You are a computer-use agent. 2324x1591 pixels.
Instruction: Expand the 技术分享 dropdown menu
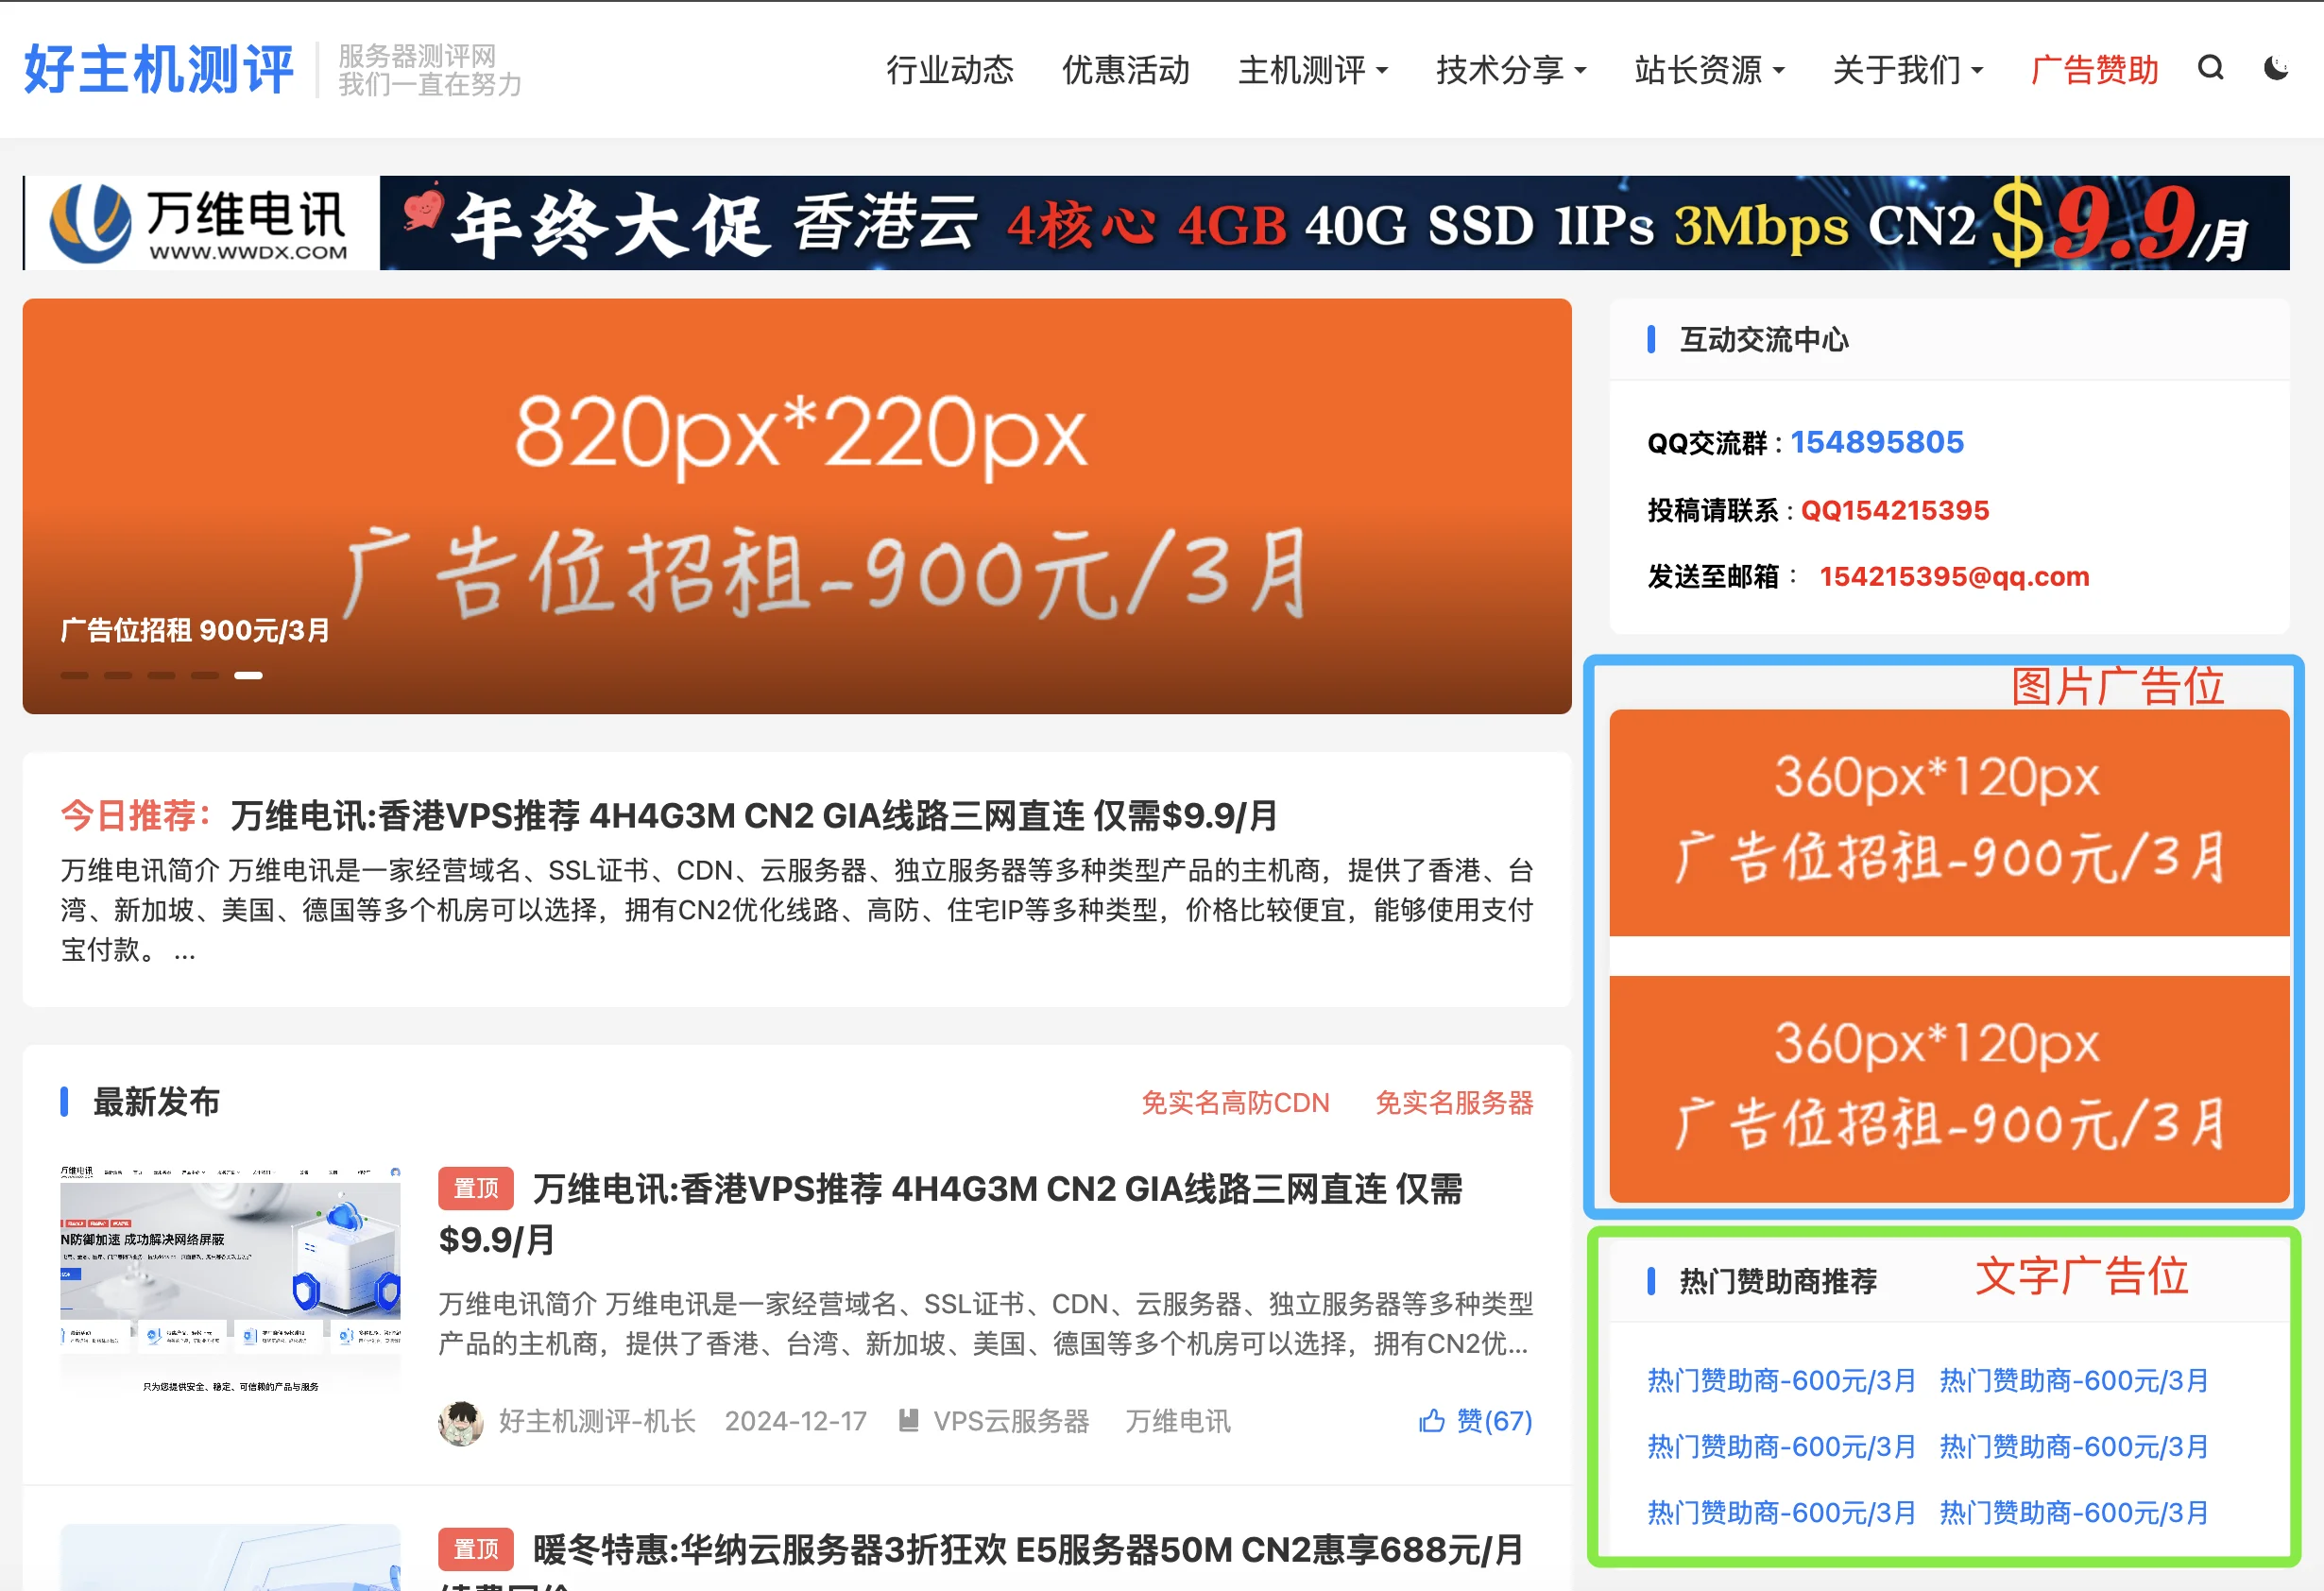1511,70
